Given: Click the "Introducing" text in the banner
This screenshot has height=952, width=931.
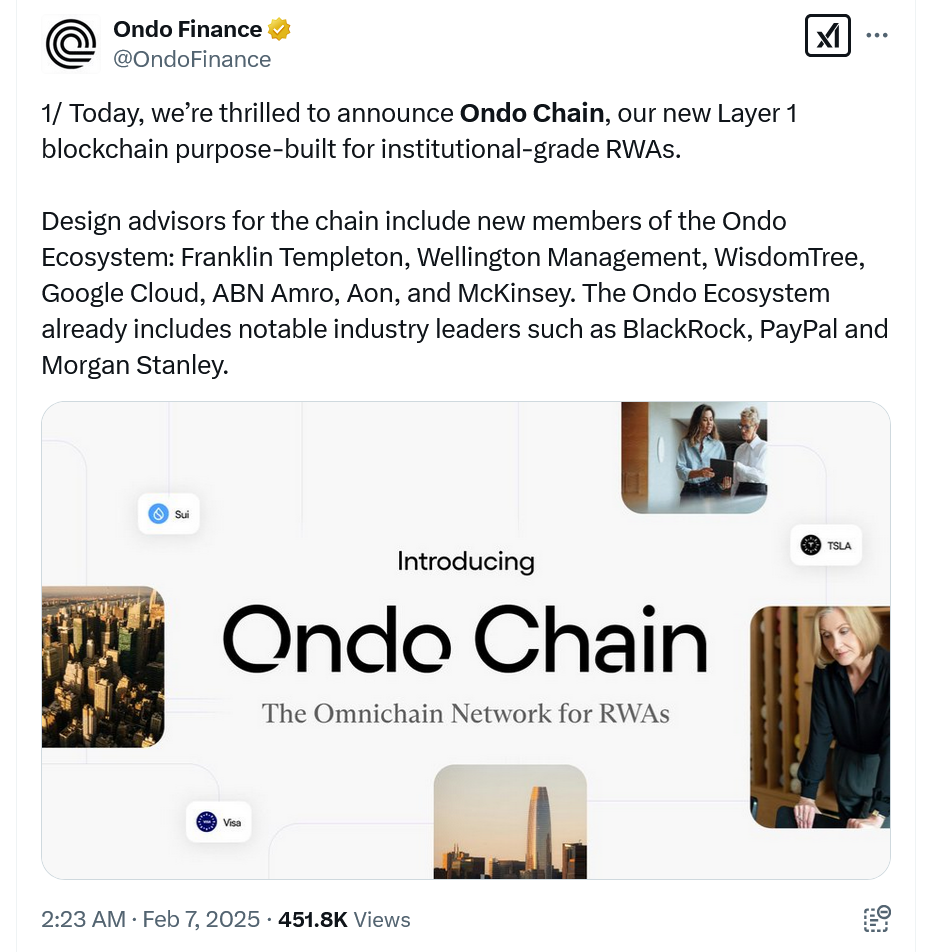Looking at the screenshot, I should [465, 561].
